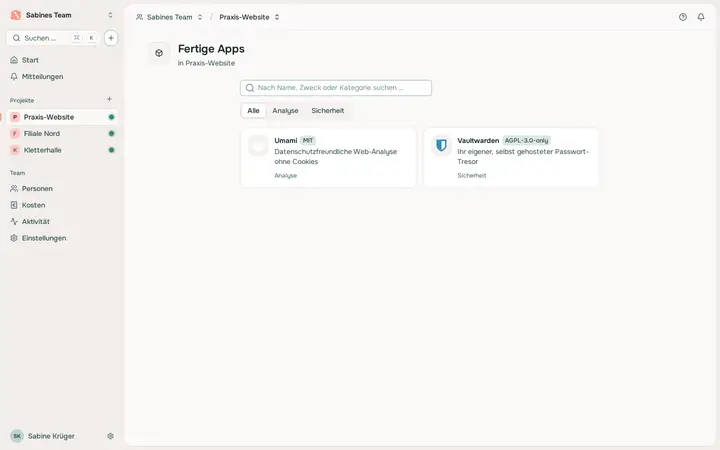Click the team icon in the breadcrumb
720x450 pixels.
(x=140, y=17)
